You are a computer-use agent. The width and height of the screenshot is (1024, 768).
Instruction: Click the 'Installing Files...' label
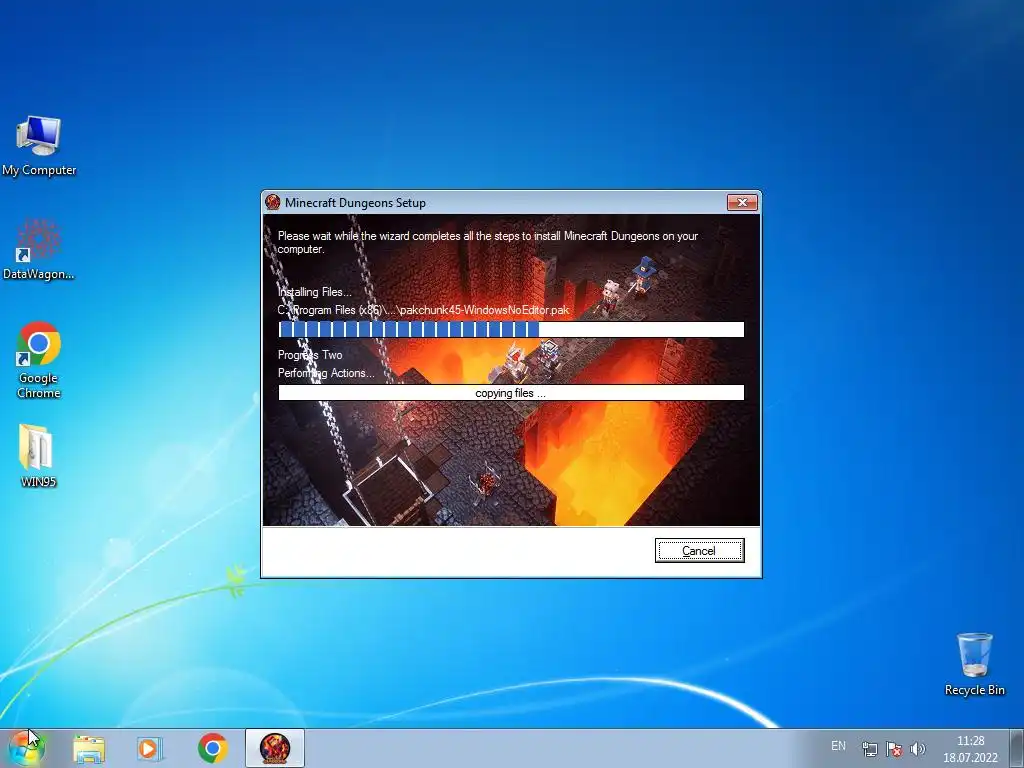[315, 292]
